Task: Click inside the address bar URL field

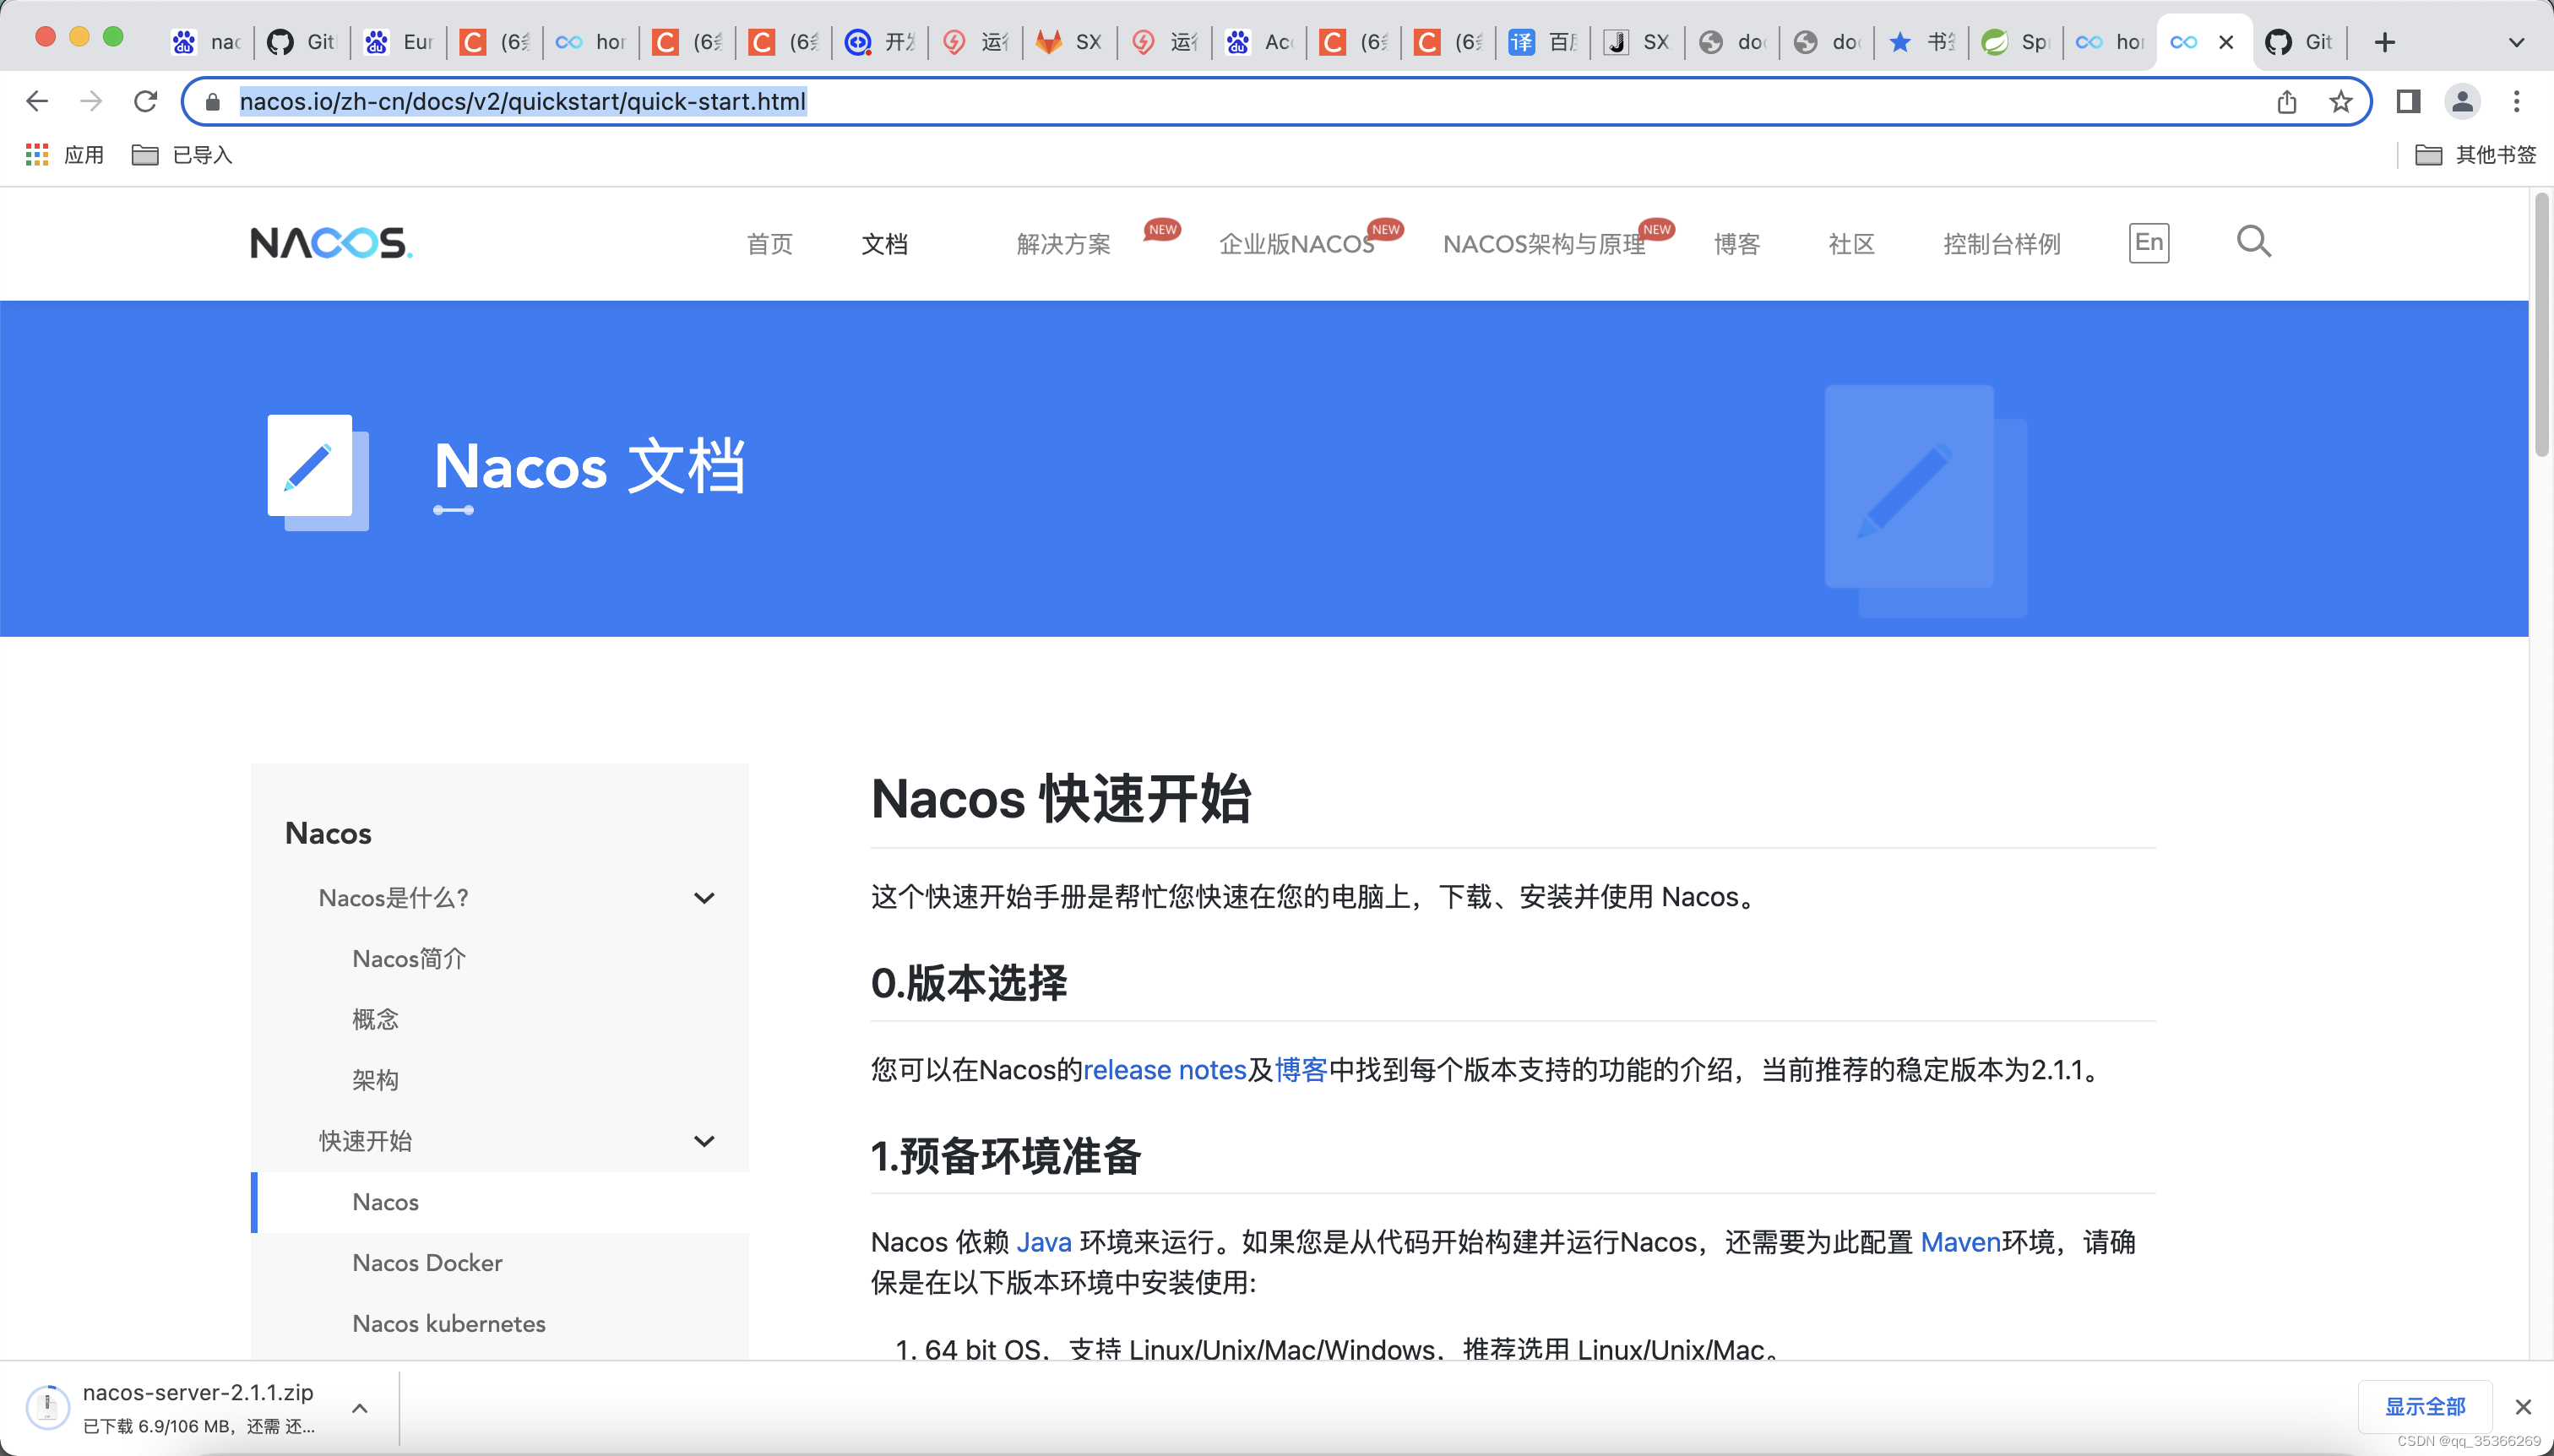Action: (700, 100)
